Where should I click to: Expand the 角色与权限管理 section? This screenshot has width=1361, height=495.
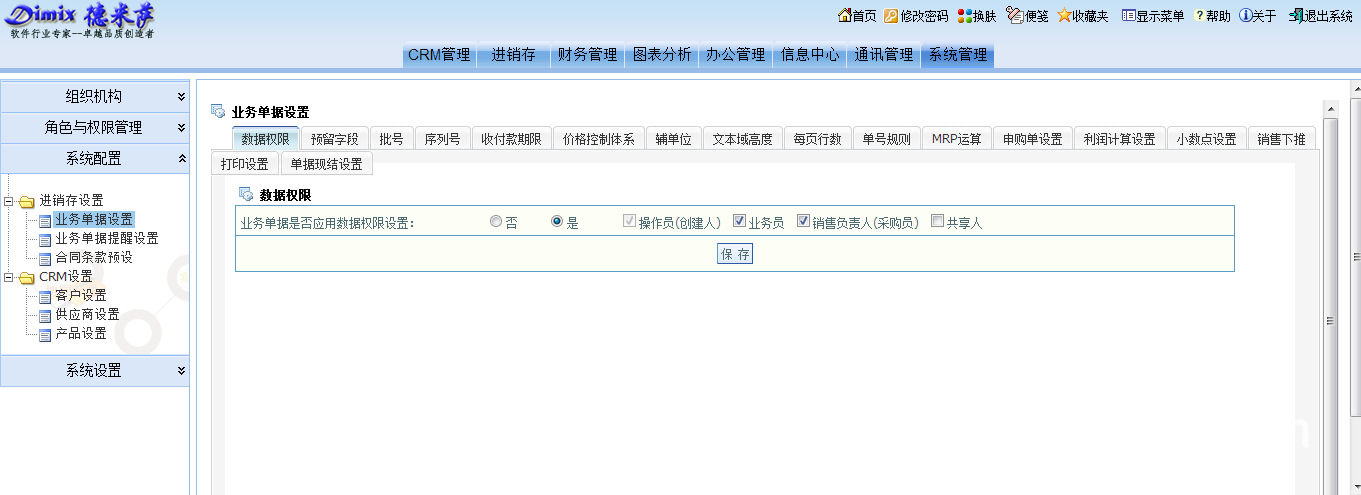click(x=95, y=128)
